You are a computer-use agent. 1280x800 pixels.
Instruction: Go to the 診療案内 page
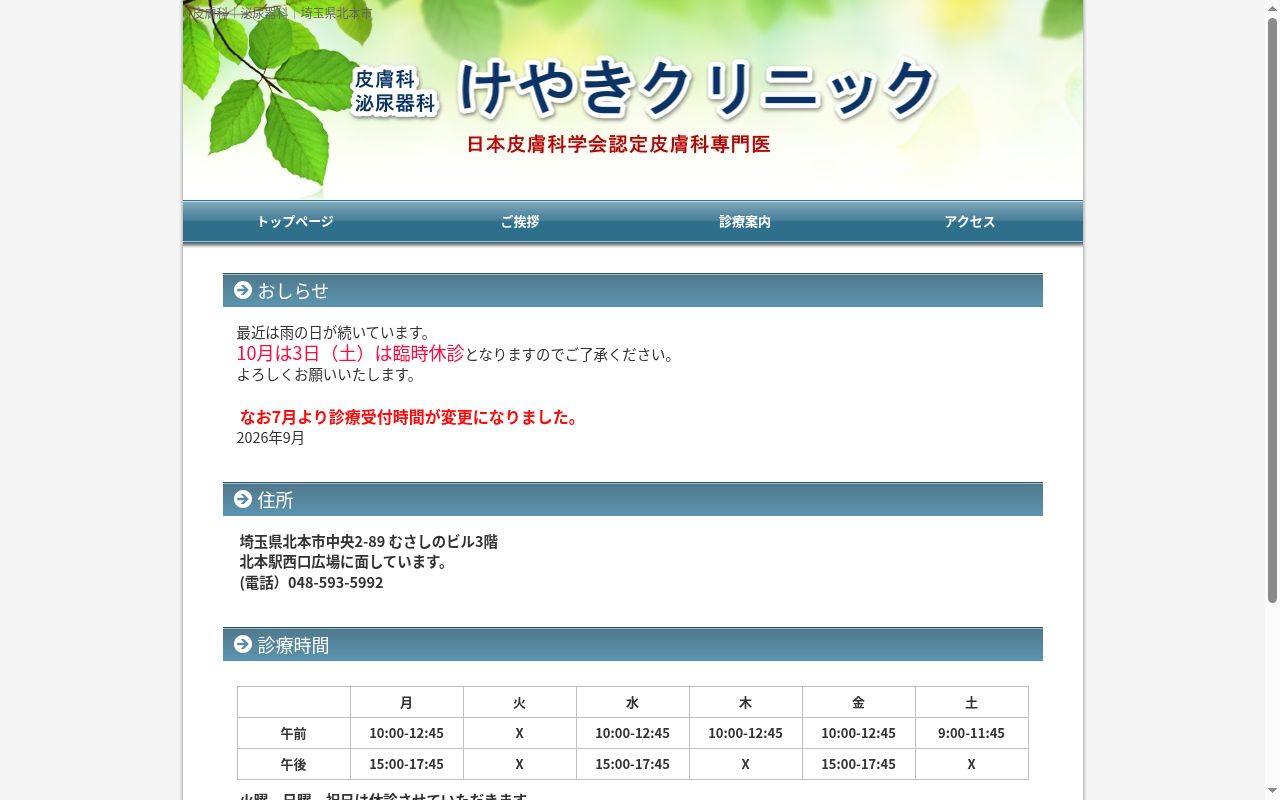[x=745, y=222]
